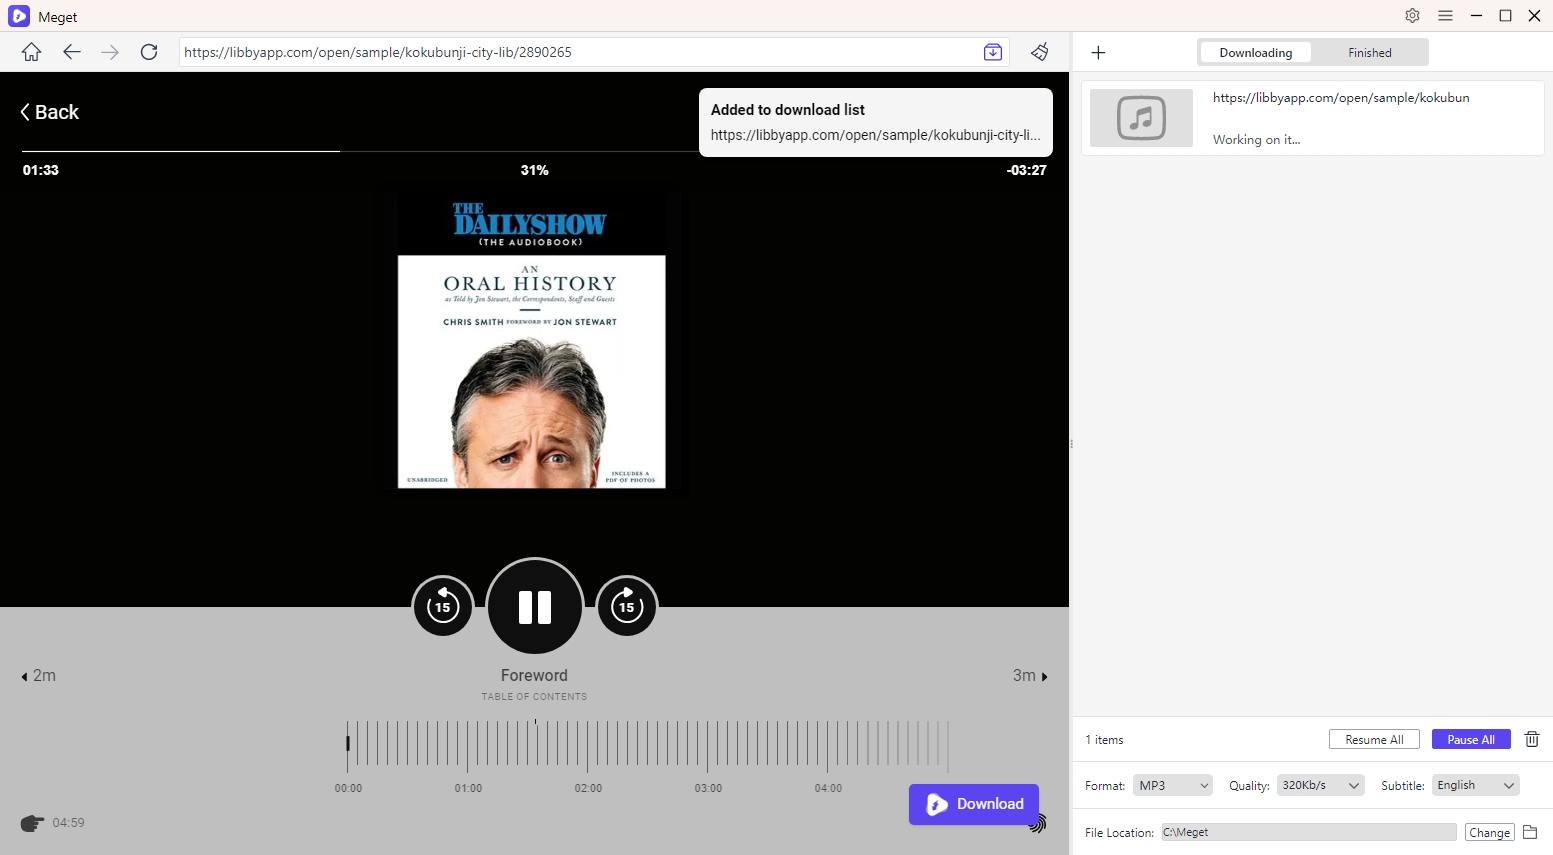Switch to the Finished tab
1553x855 pixels.
point(1369,52)
